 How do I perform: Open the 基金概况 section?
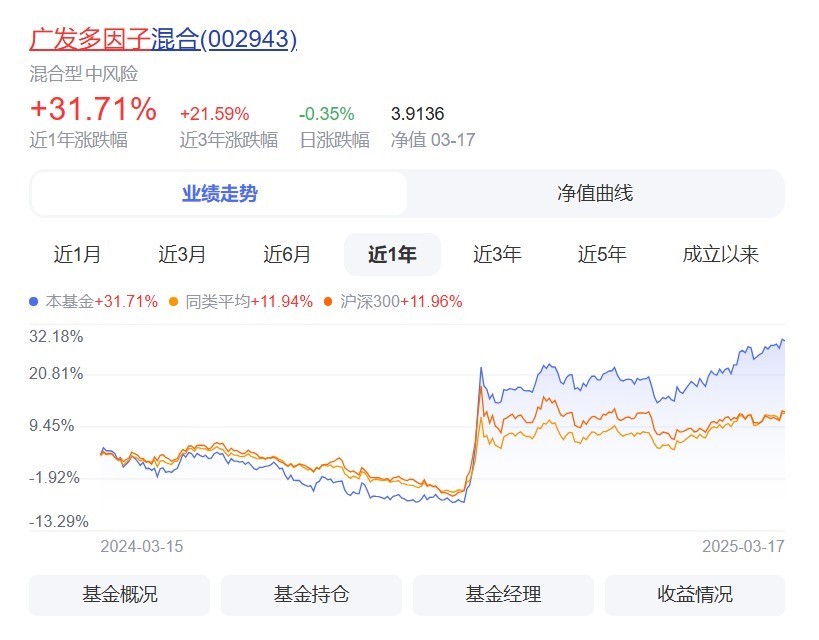click(119, 594)
